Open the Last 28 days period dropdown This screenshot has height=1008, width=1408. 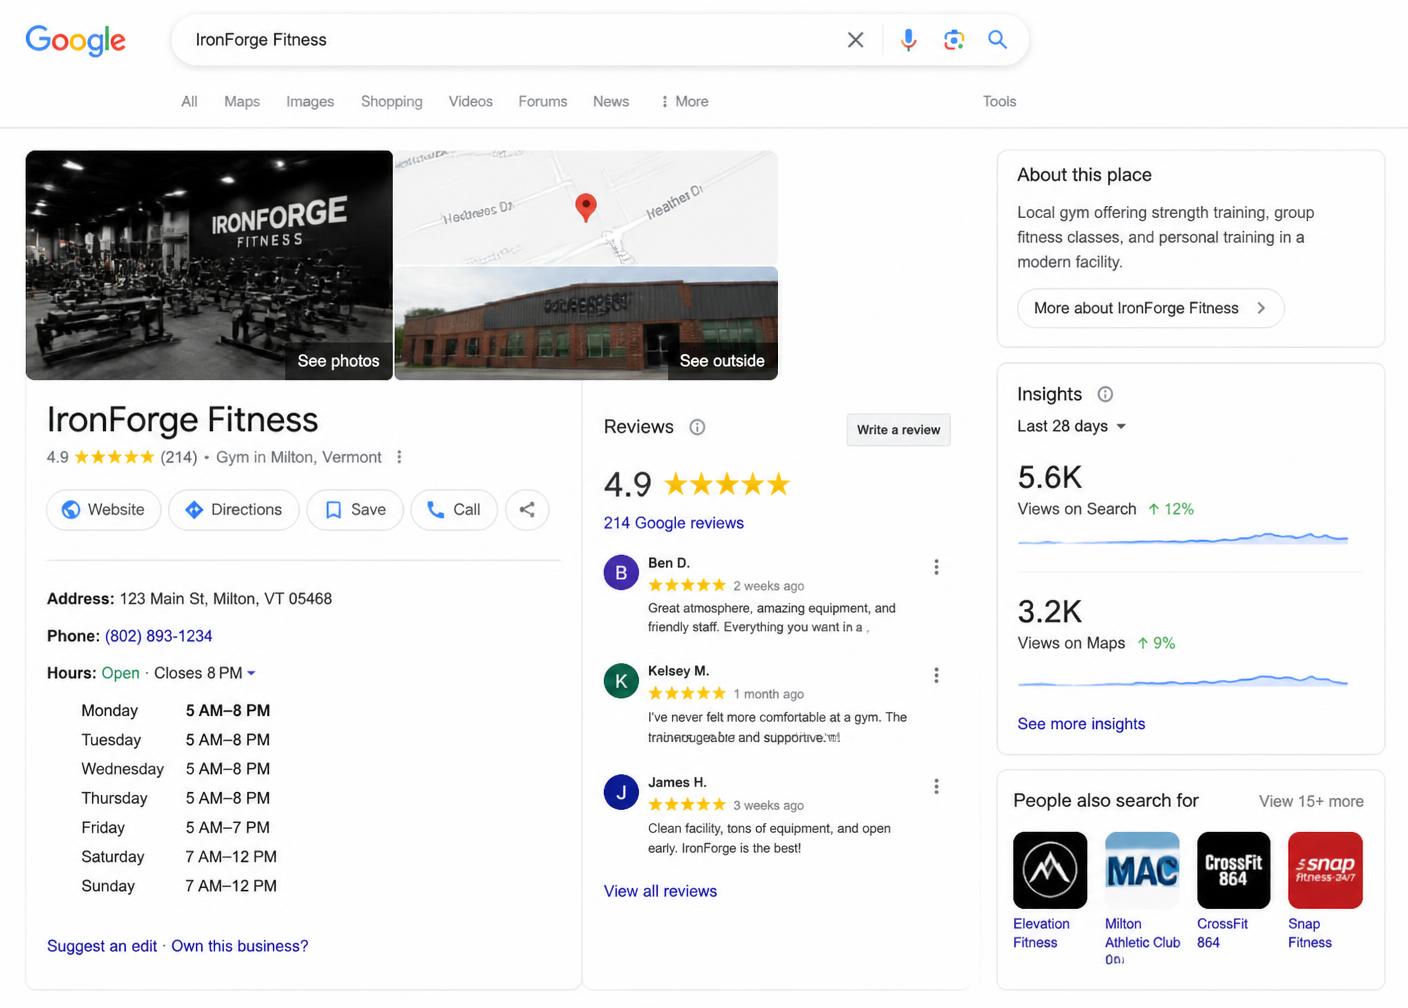coord(1071,426)
